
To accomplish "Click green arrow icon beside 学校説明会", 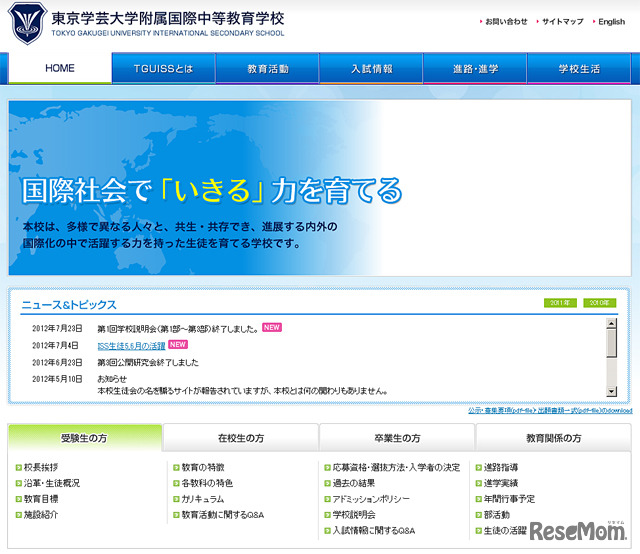I will [x=327, y=515].
